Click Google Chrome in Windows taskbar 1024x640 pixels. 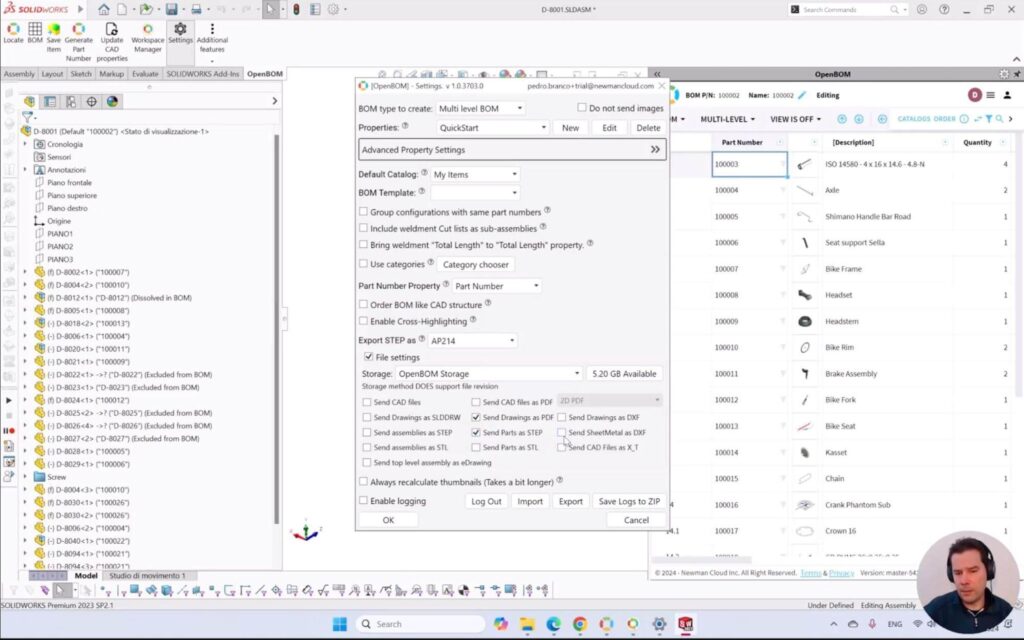579,624
